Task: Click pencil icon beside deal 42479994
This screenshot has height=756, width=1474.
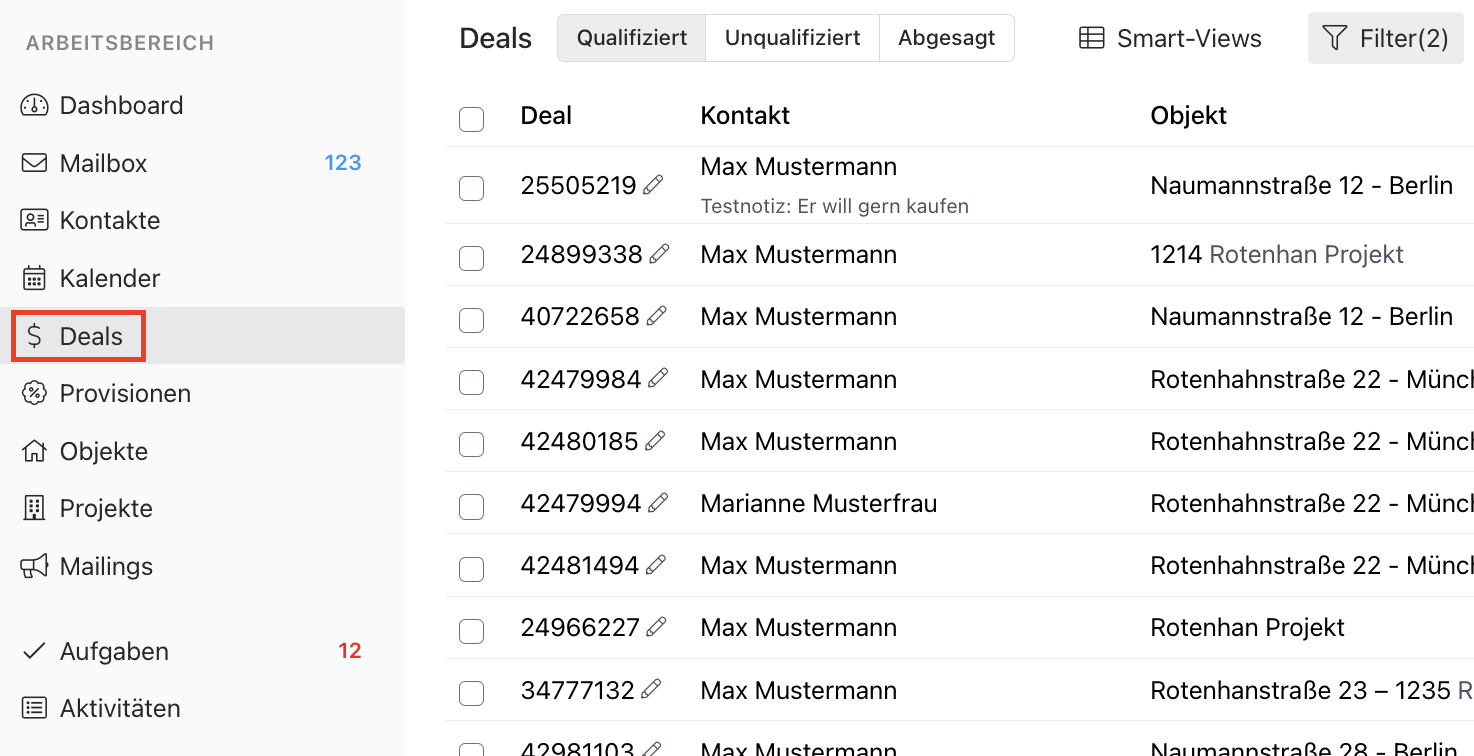Action: 658,502
